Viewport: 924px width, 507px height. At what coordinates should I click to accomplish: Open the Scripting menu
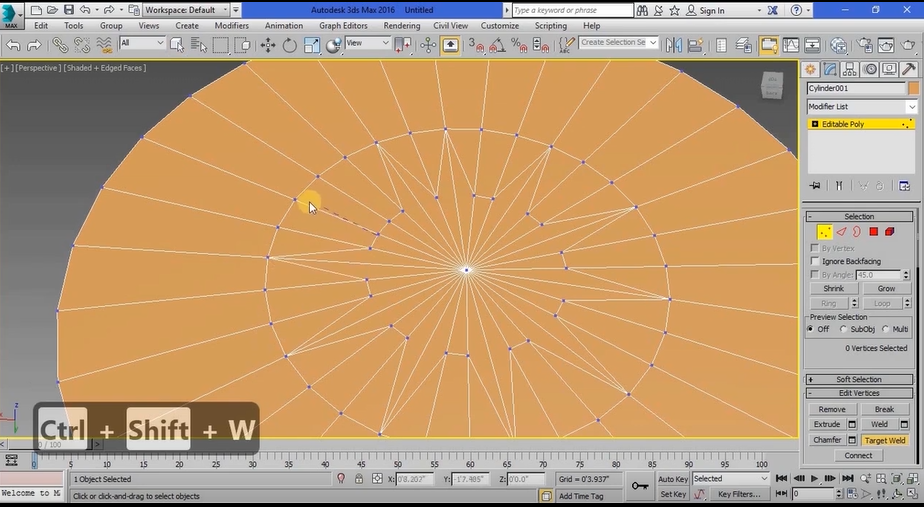[550, 25]
